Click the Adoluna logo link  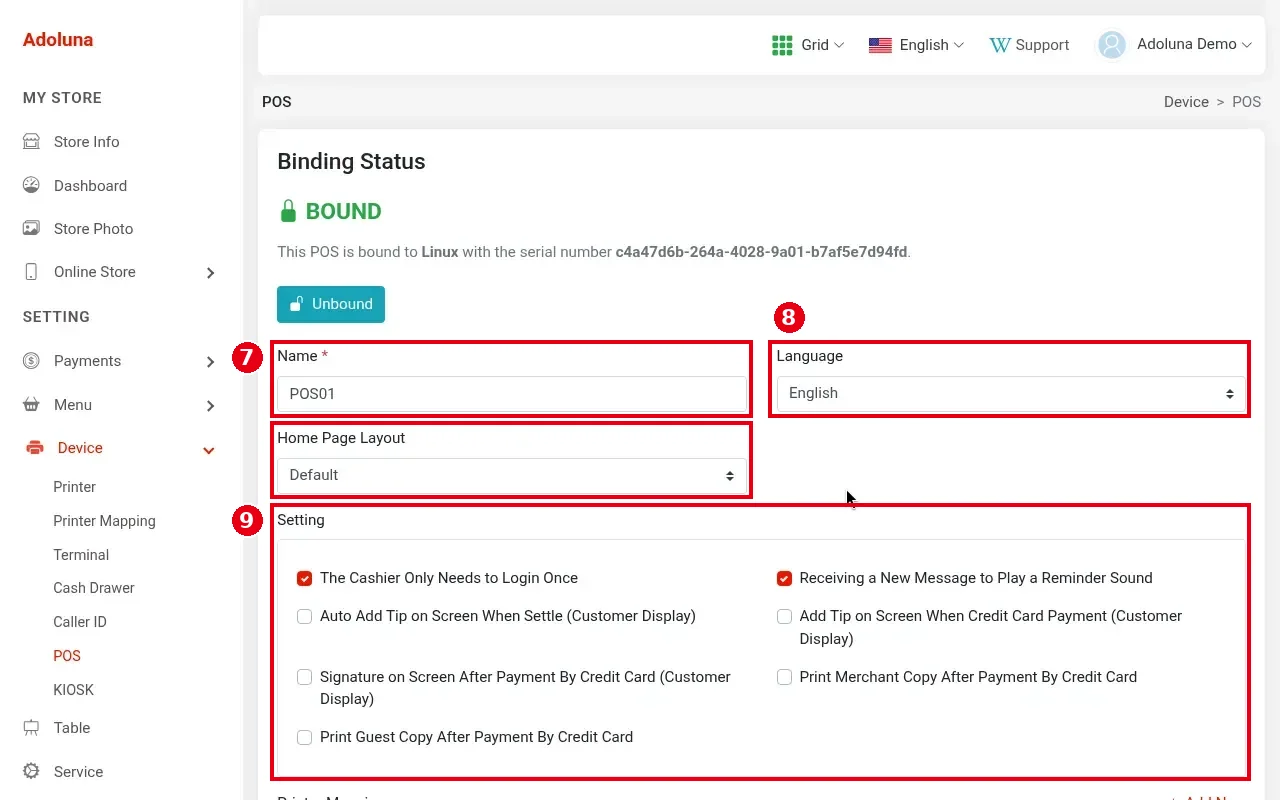pyautogui.click(x=58, y=40)
